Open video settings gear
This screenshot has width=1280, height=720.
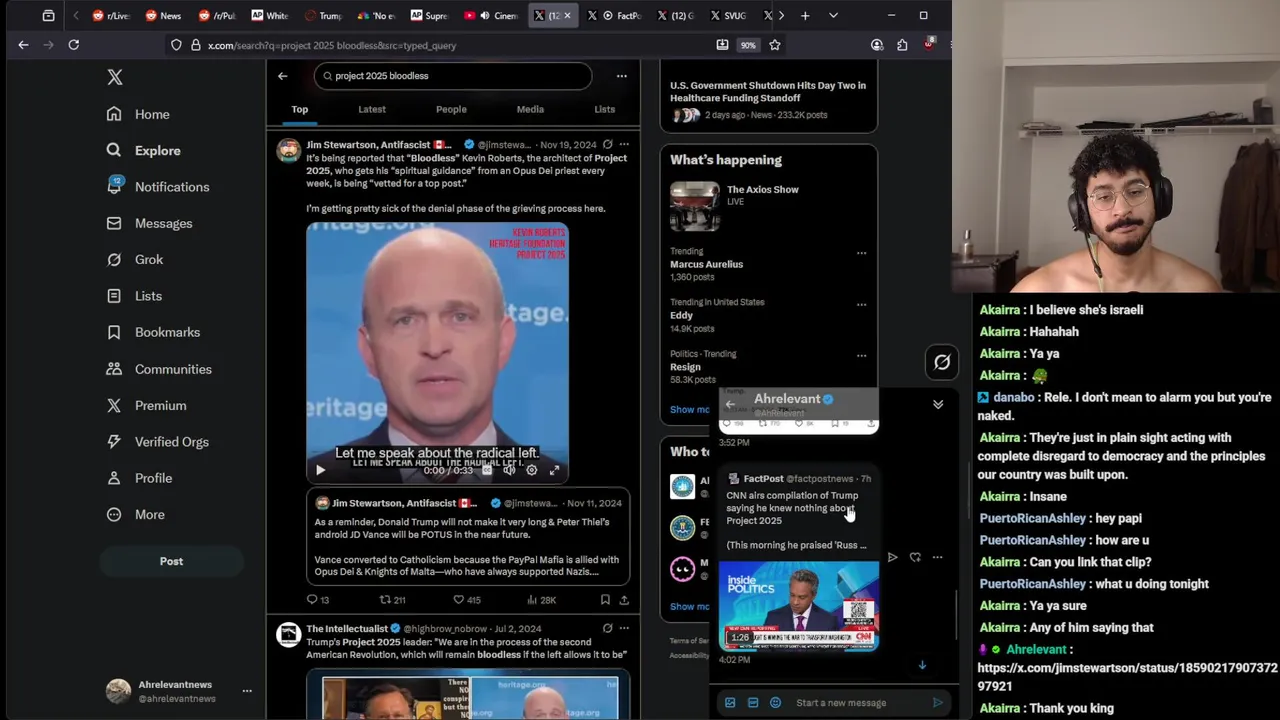(532, 470)
